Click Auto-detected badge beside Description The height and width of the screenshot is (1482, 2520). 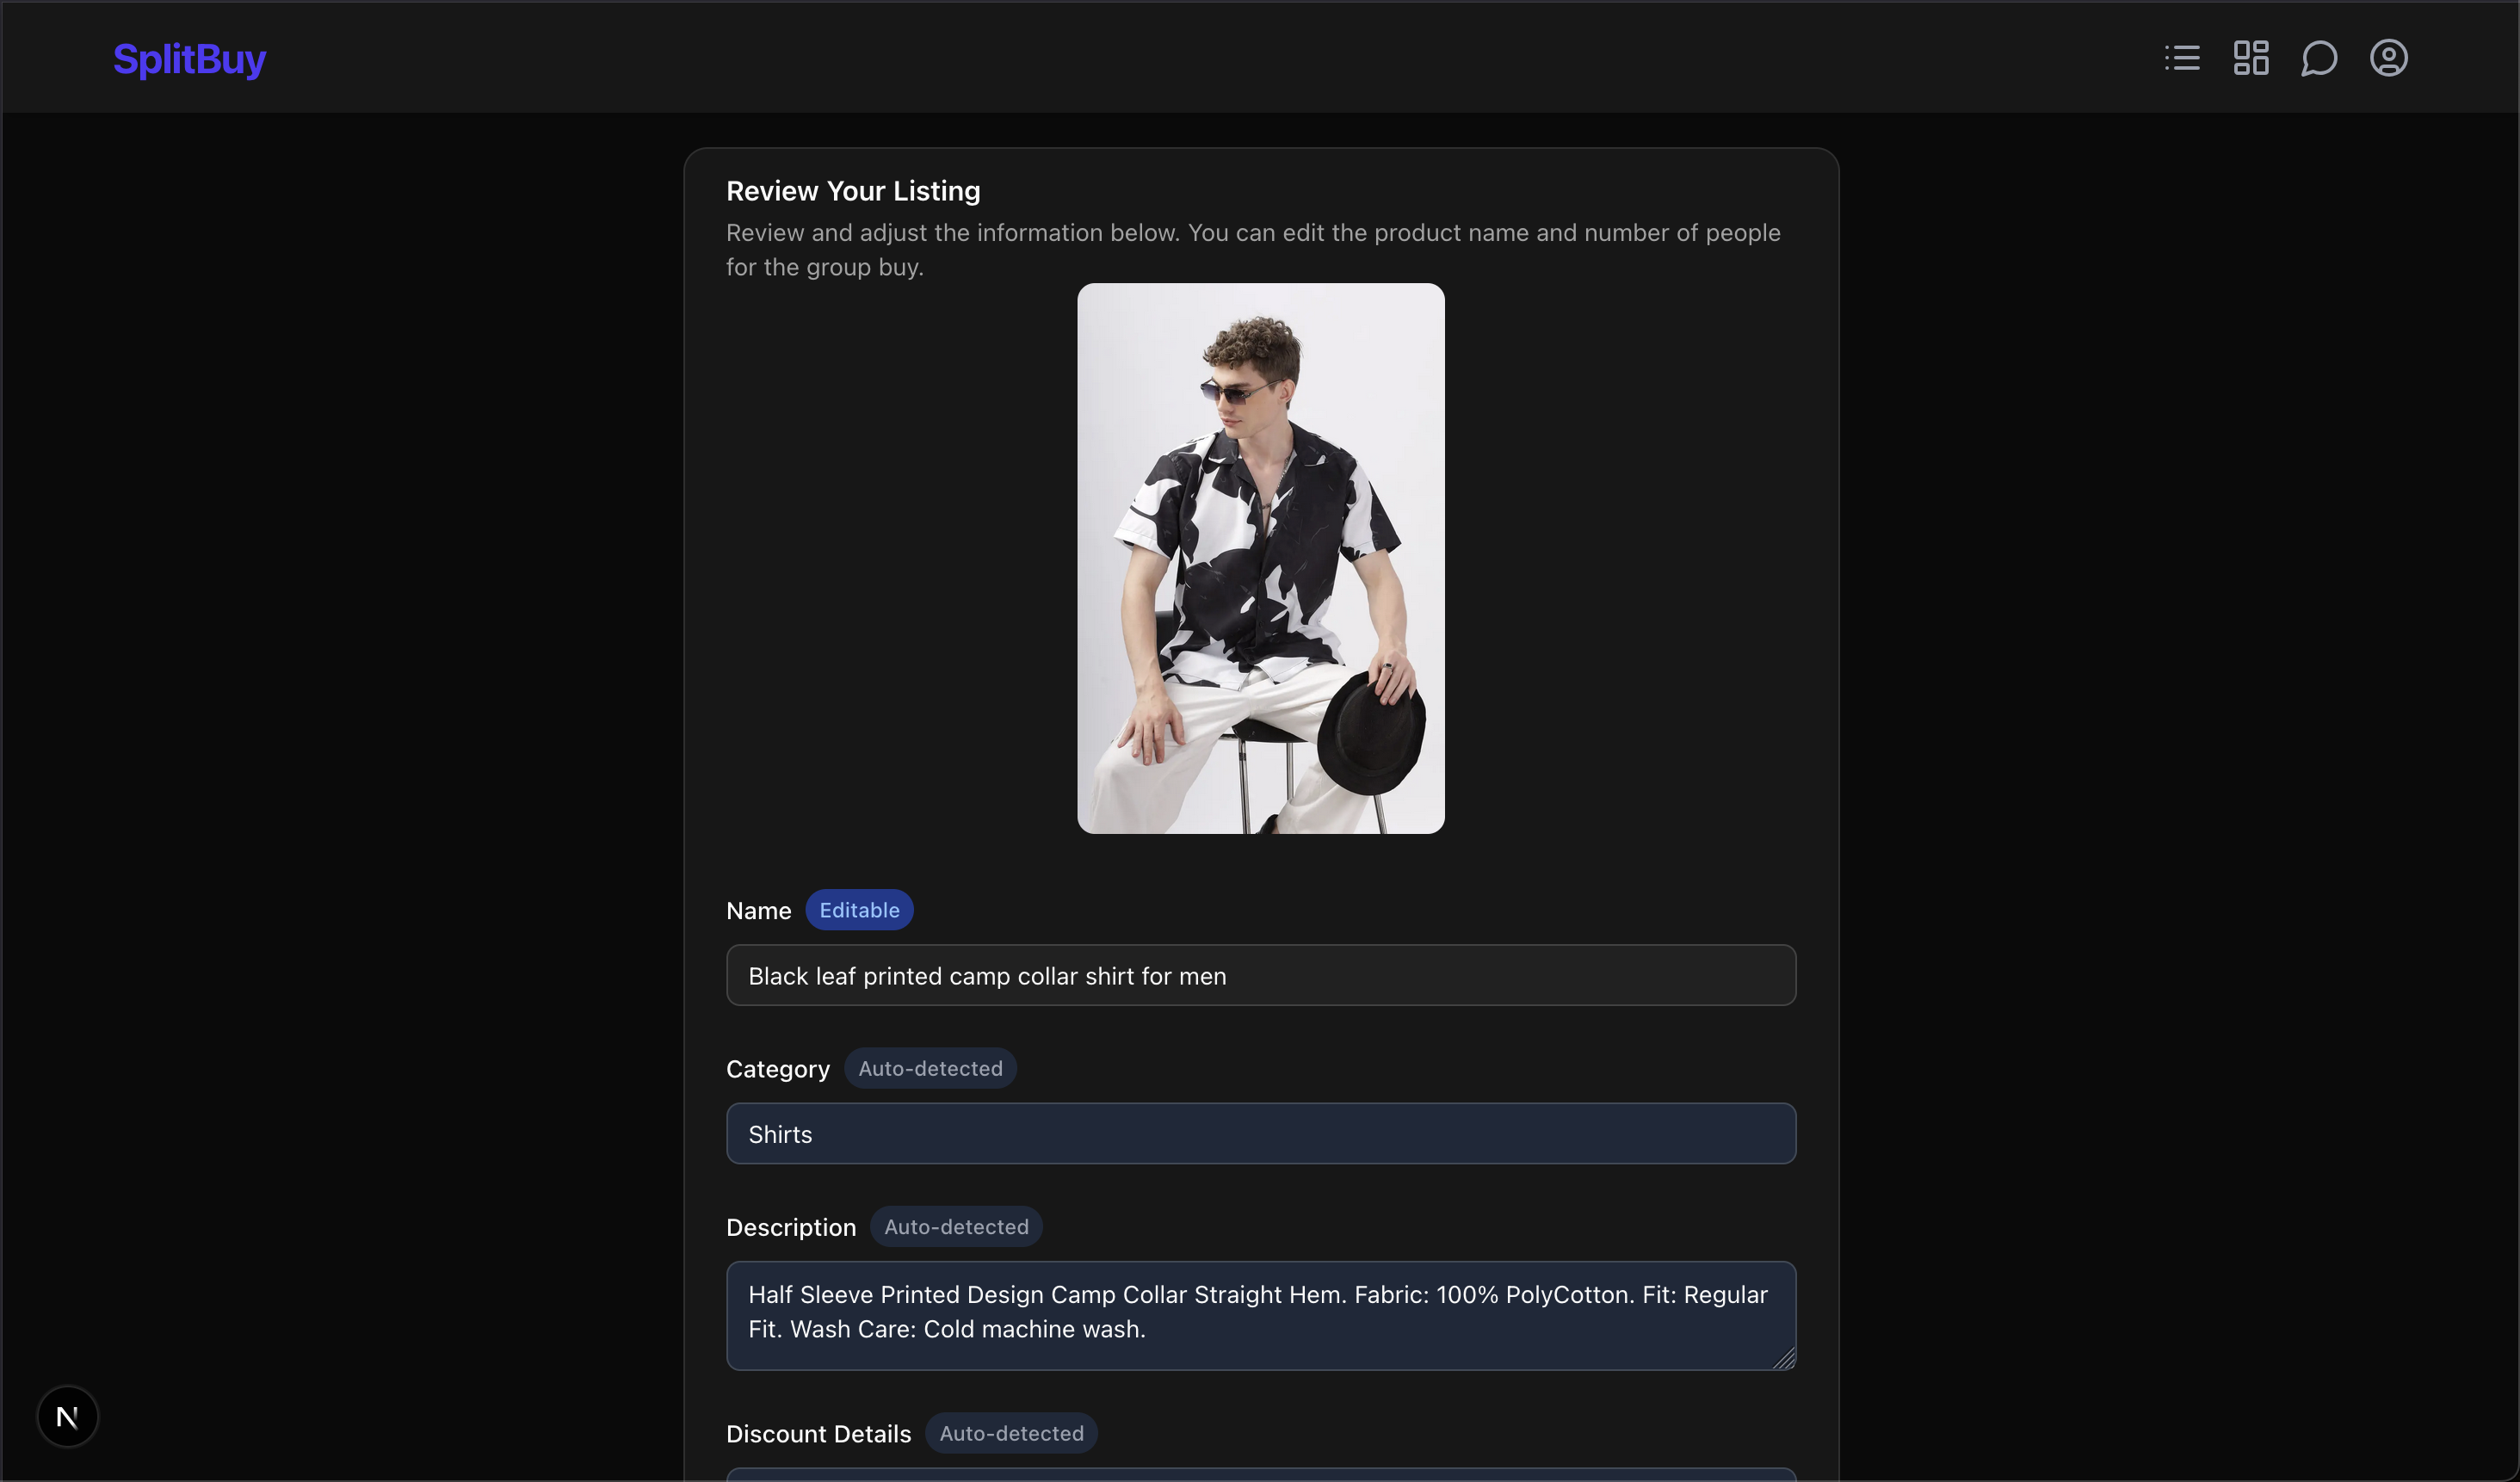(x=955, y=1226)
